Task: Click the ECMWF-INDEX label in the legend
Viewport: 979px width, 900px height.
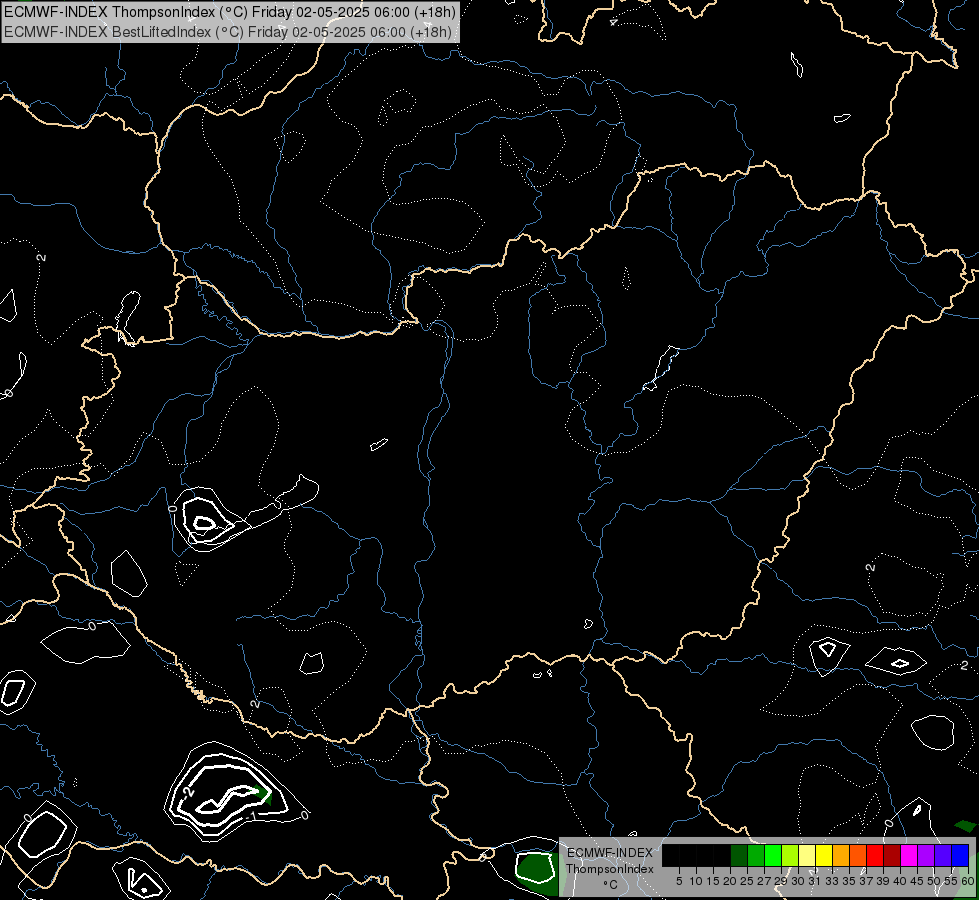Action: [x=610, y=853]
